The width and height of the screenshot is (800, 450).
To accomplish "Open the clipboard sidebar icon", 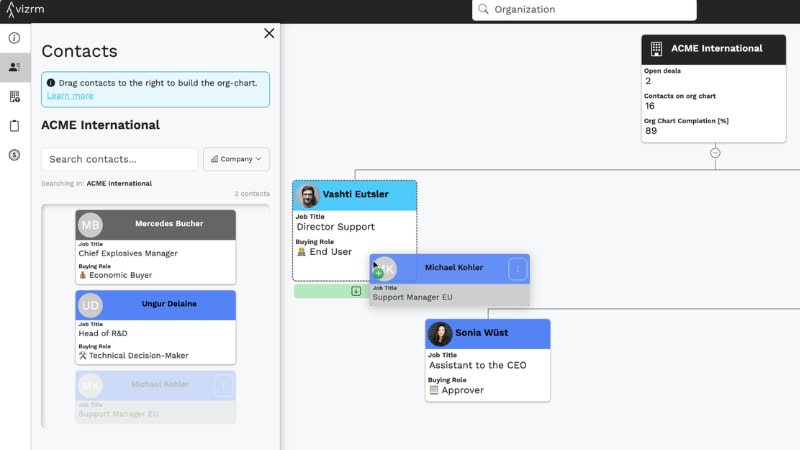I will [14, 126].
